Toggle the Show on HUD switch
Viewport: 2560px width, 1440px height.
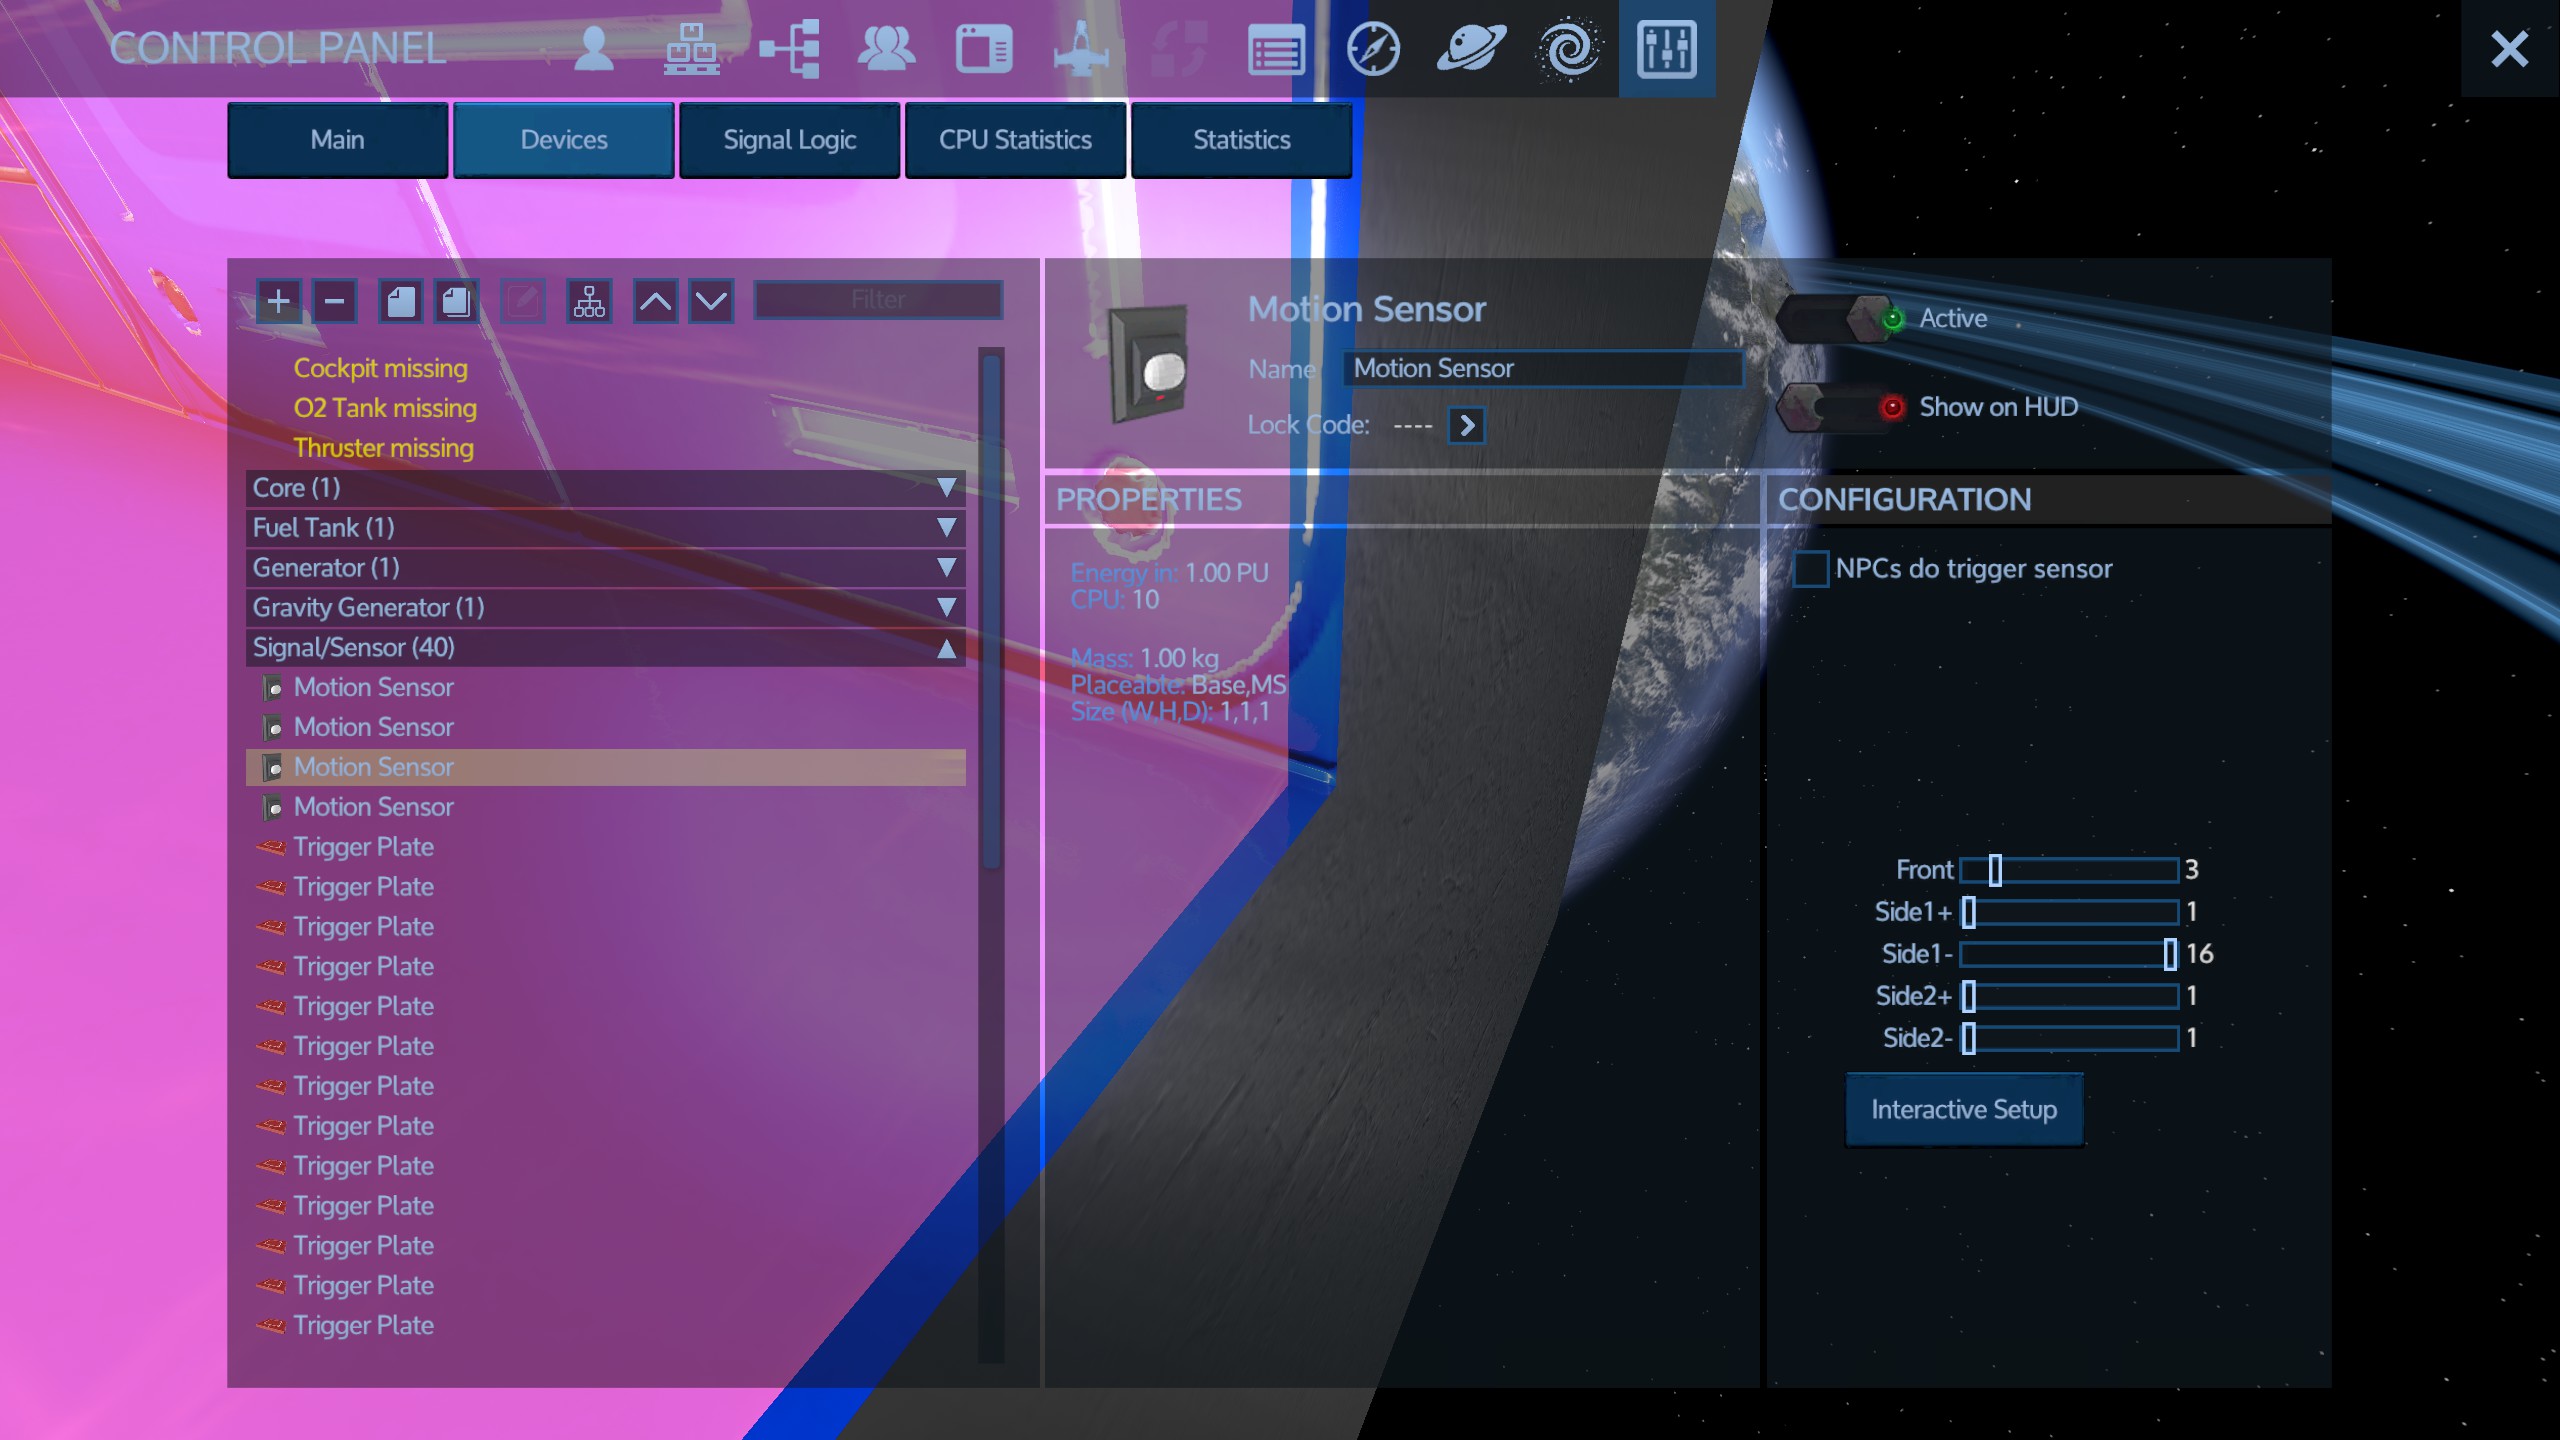tap(1841, 407)
